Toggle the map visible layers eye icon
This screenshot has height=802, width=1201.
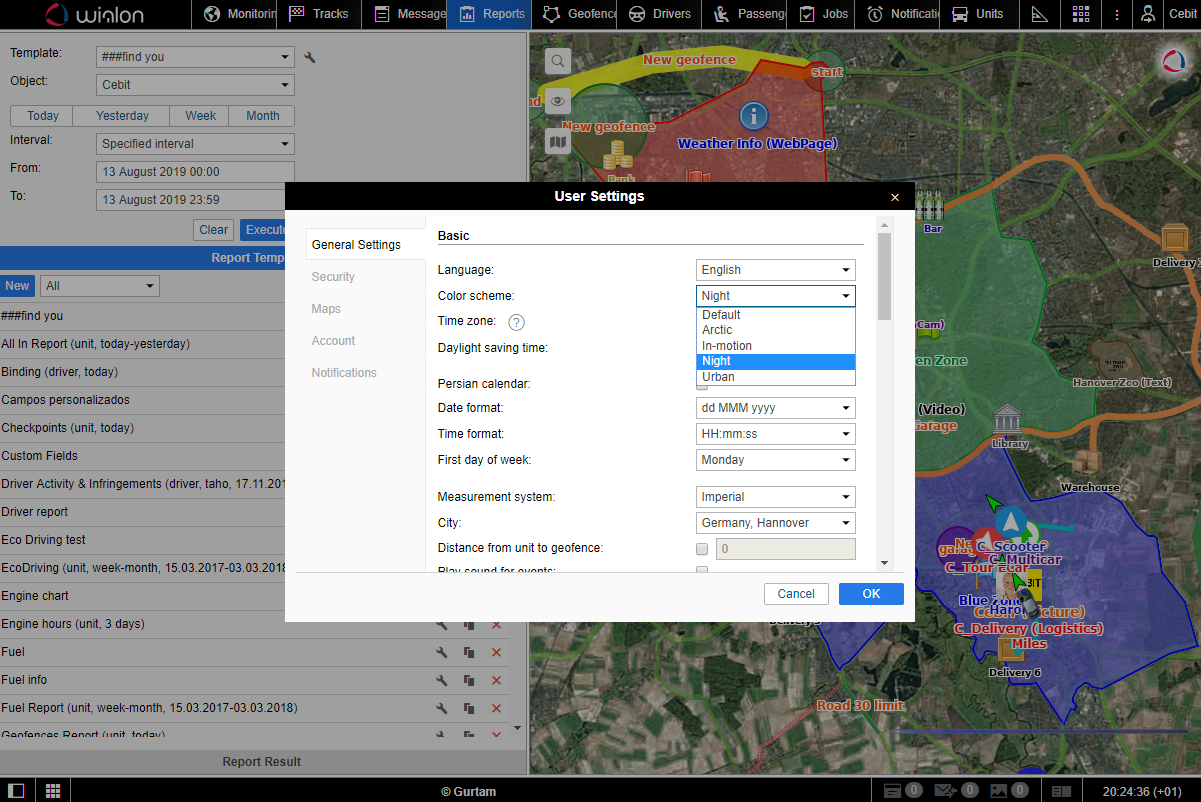557,101
